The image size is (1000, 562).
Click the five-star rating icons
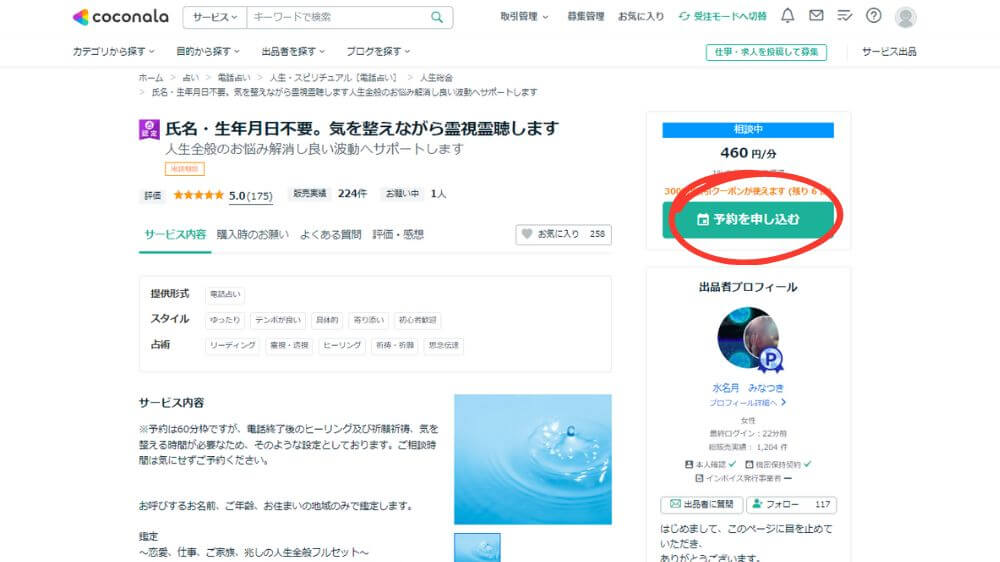point(198,195)
